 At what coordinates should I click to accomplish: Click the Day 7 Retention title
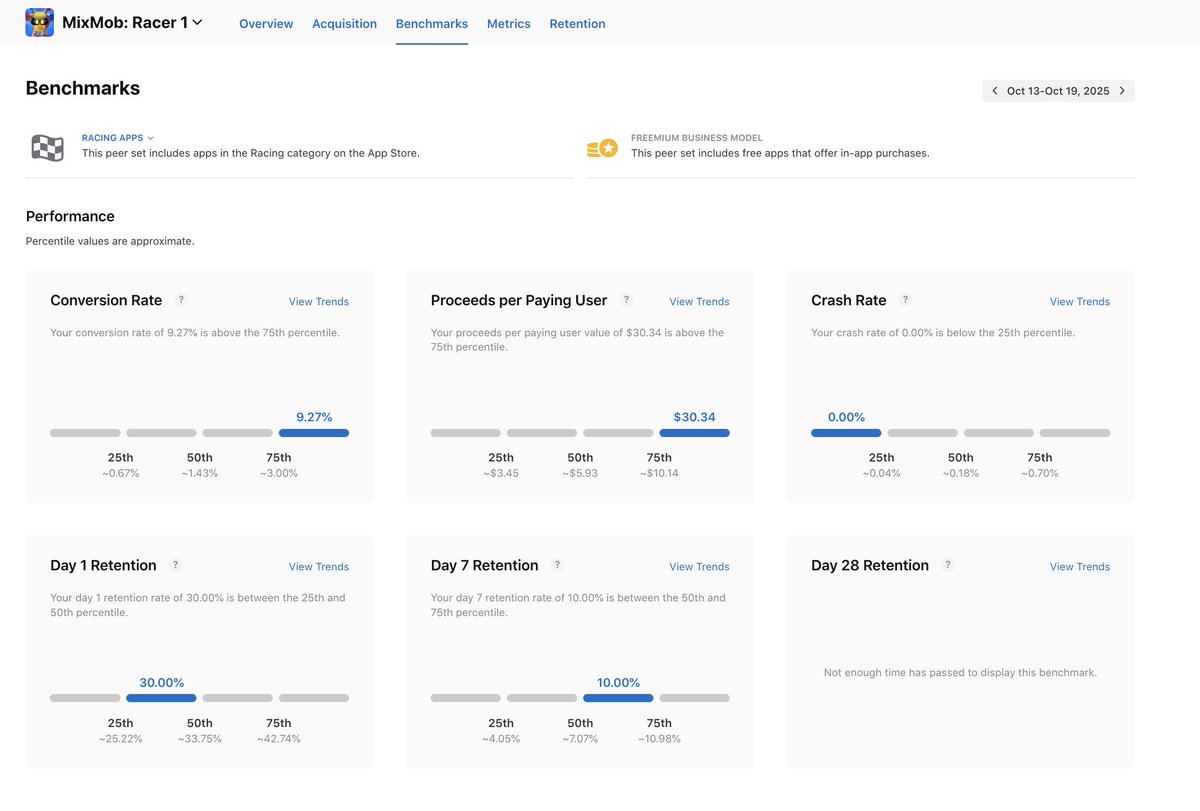(x=485, y=565)
